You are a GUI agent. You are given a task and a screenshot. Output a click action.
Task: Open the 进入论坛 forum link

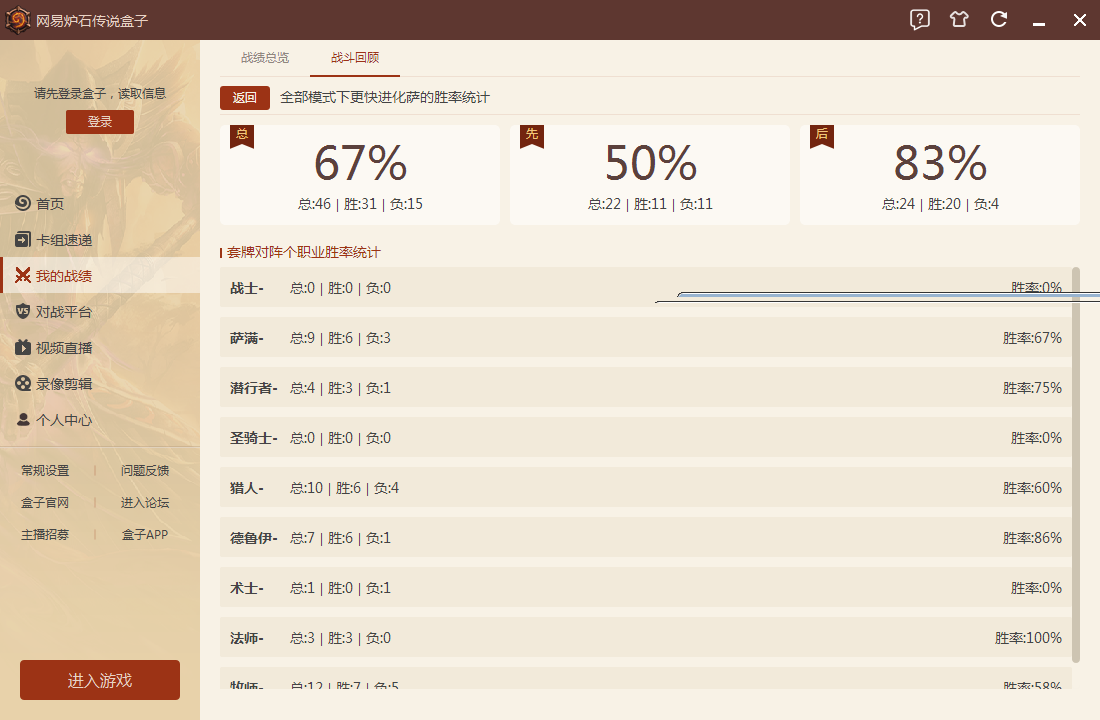click(145, 503)
